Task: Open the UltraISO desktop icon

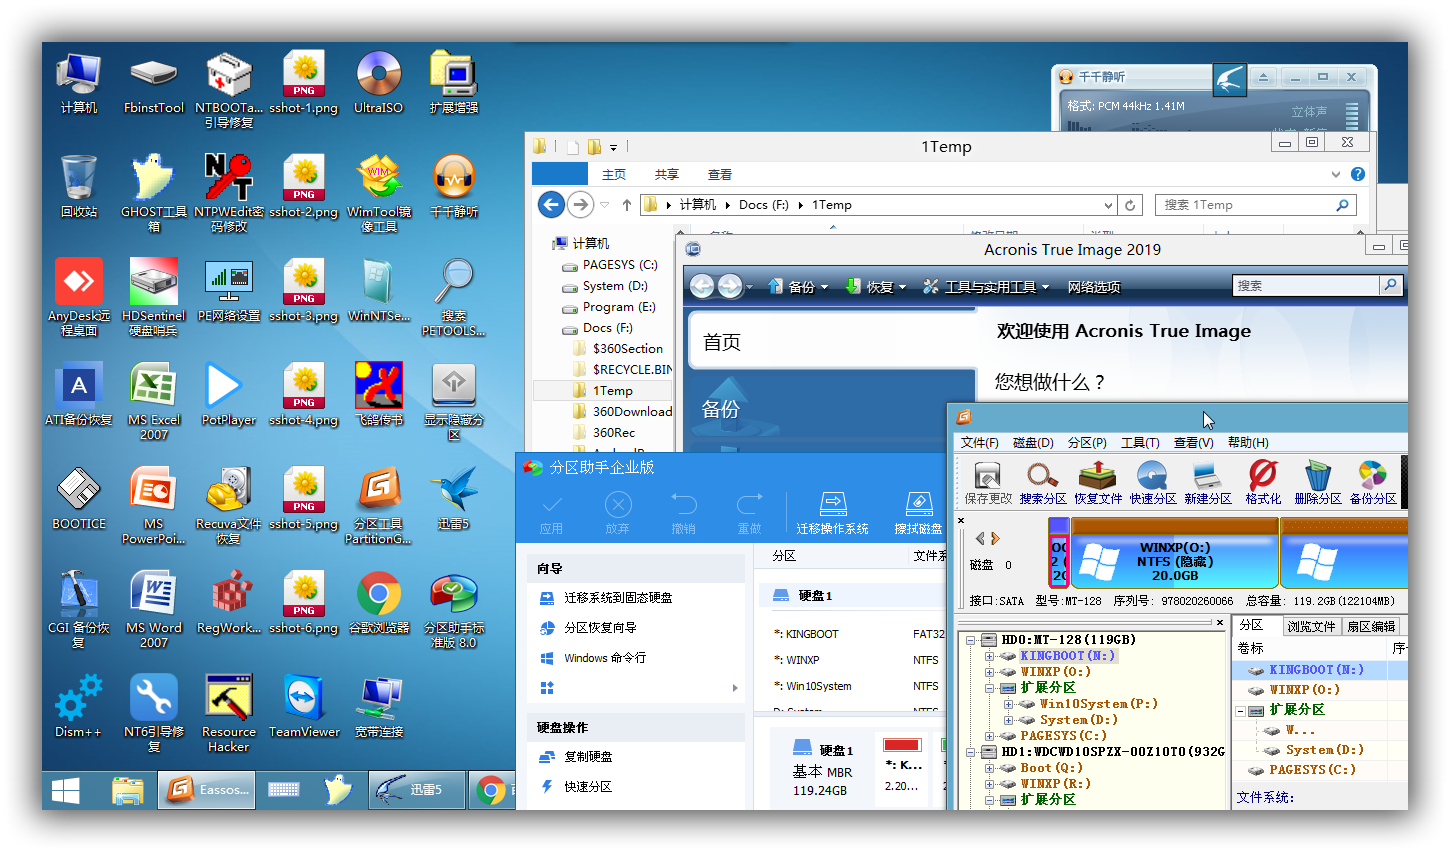Action: pyautogui.click(x=379, y=83)
